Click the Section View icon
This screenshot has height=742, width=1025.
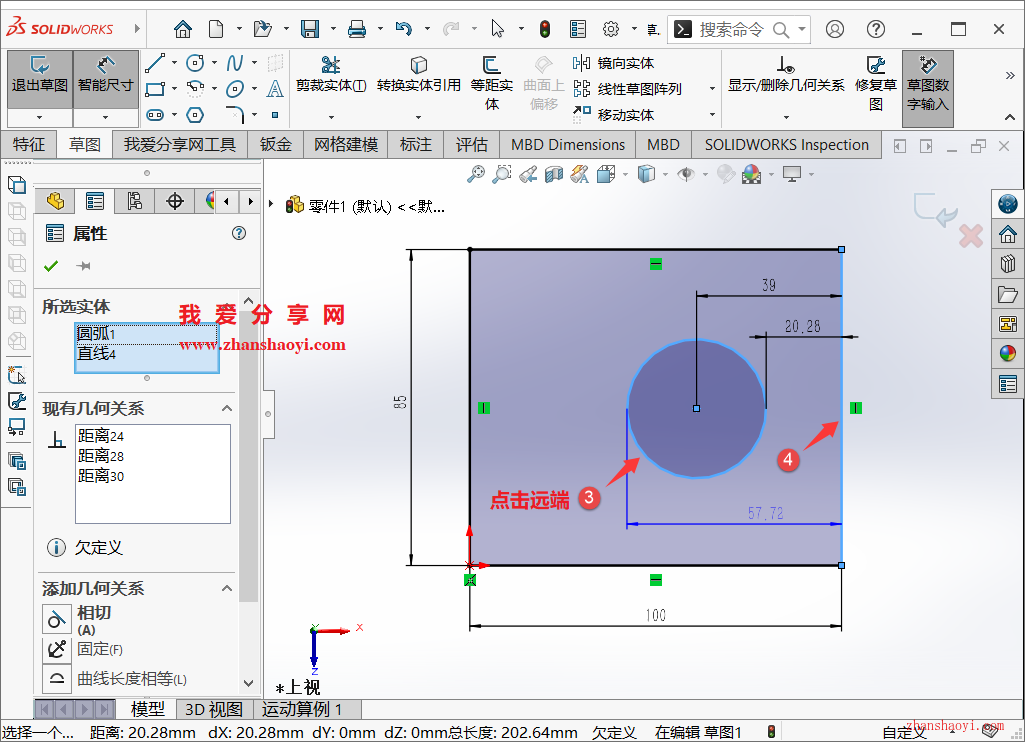[x=554, y=174]
